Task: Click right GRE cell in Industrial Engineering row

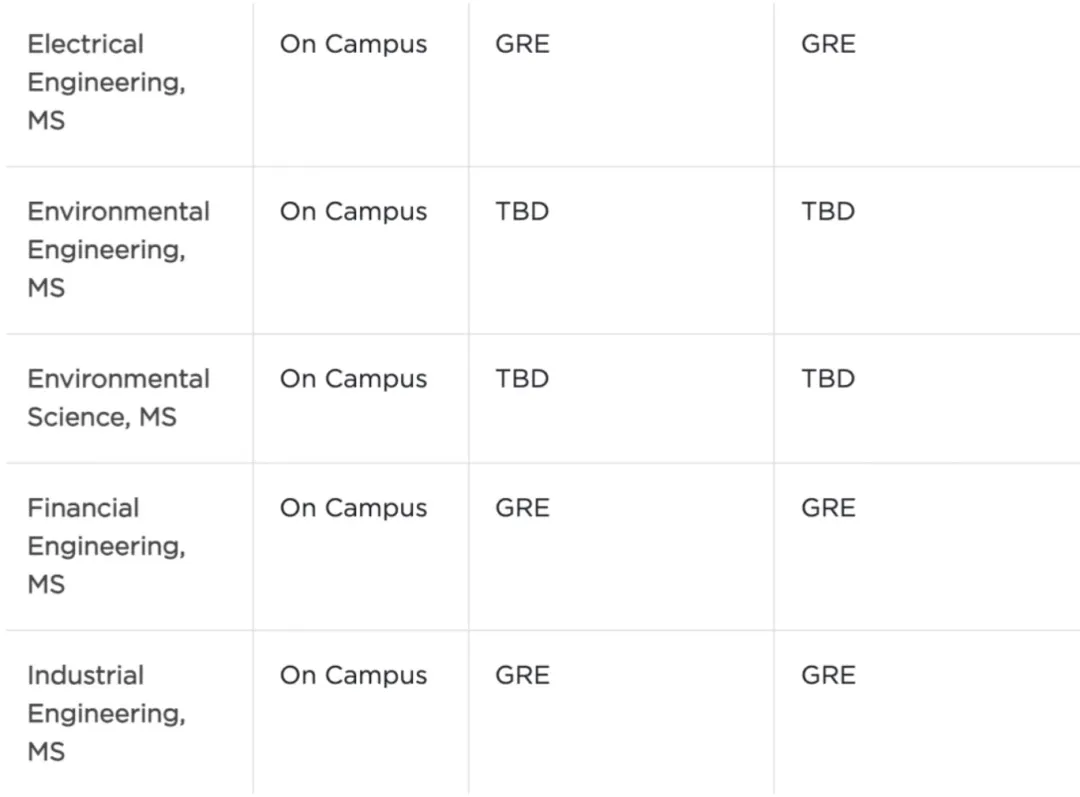Action: (828, 676)
